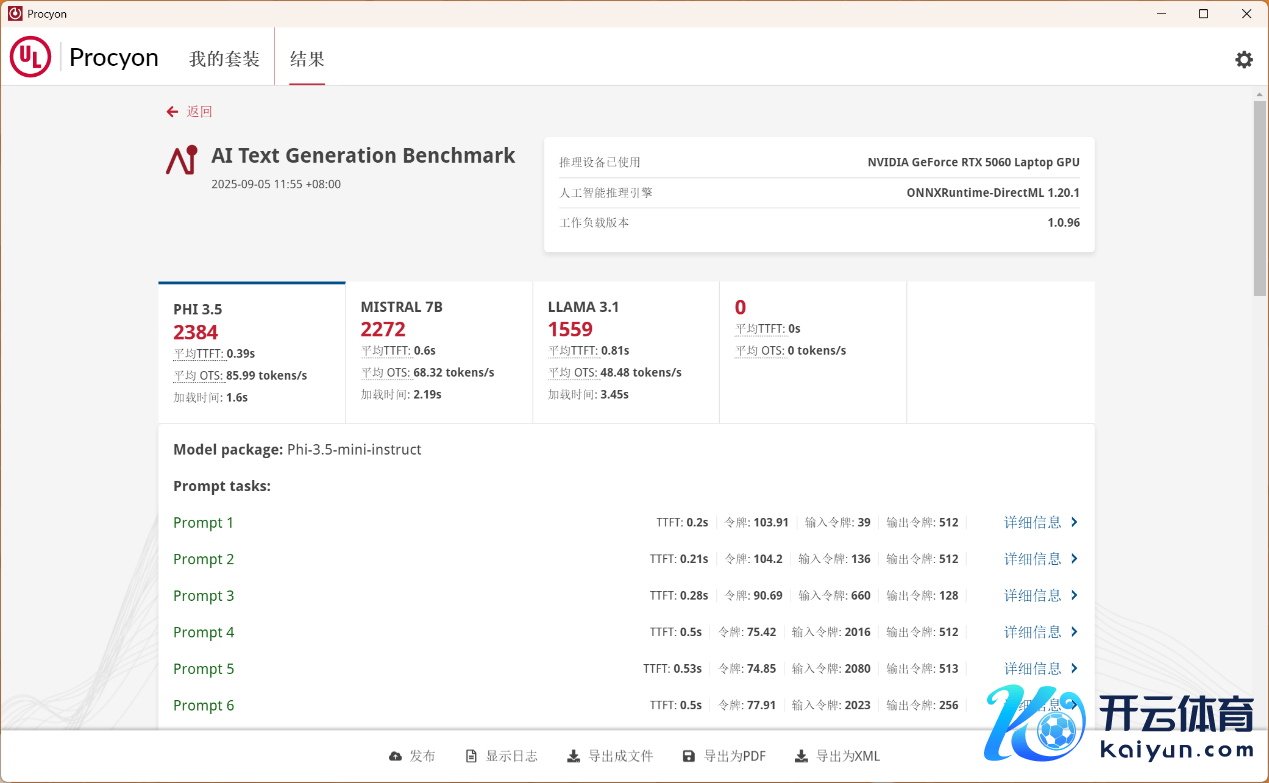The width and height of the screenshot is (1269, 783).
Task: Open settings via the gear icon
Action: tap(1243, 59)
